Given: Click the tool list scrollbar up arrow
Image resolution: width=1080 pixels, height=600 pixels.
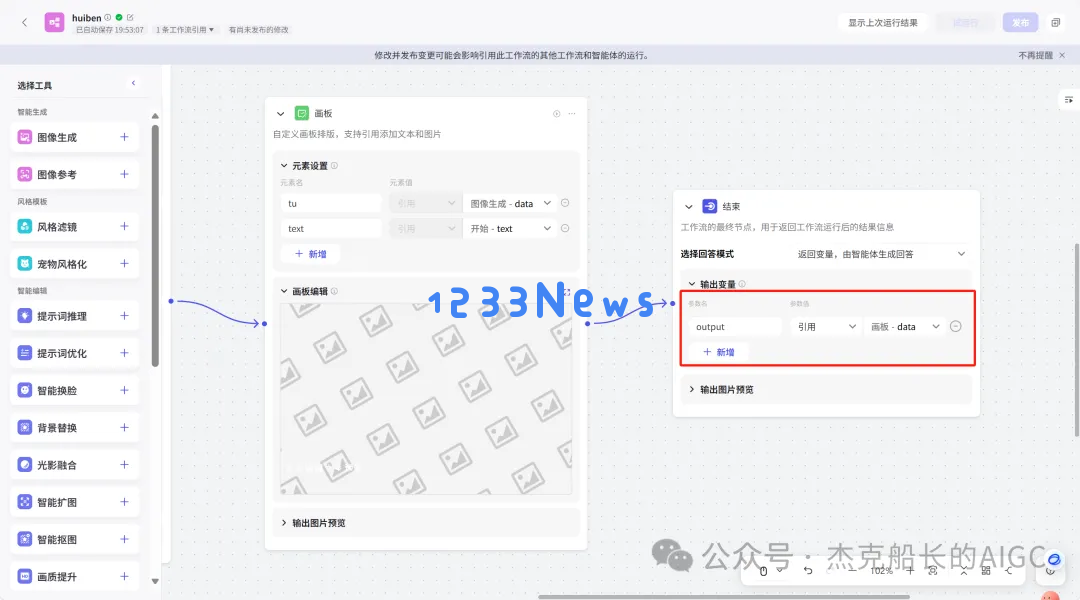Looking at the screenshot, I should click(x=155, y=116).
